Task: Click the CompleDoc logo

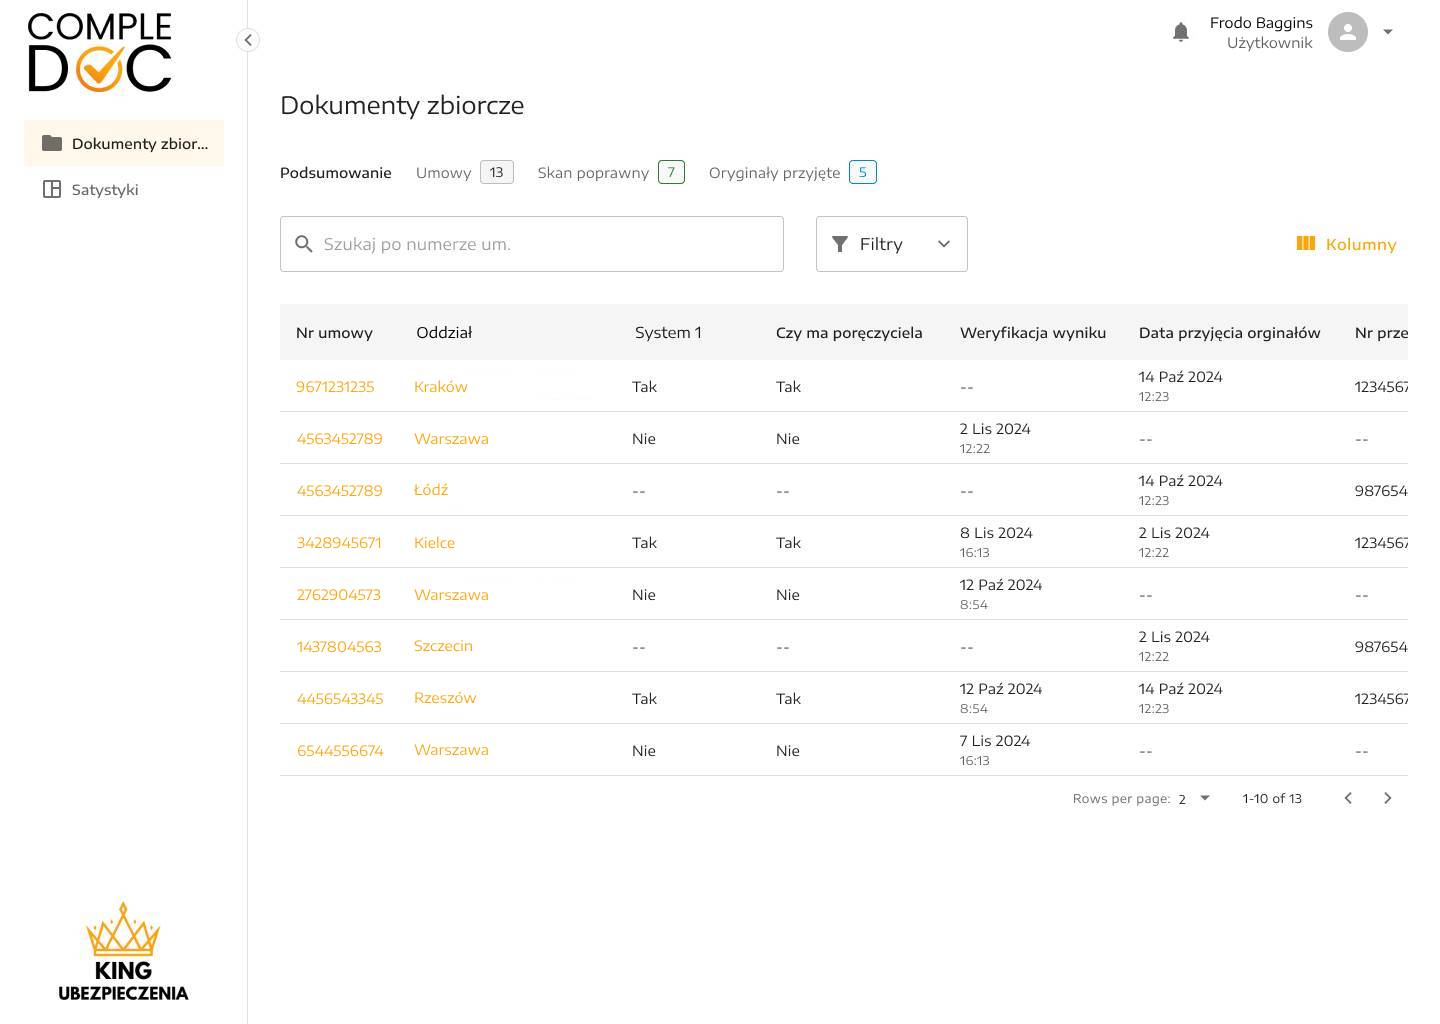Action: pos(100,53)
